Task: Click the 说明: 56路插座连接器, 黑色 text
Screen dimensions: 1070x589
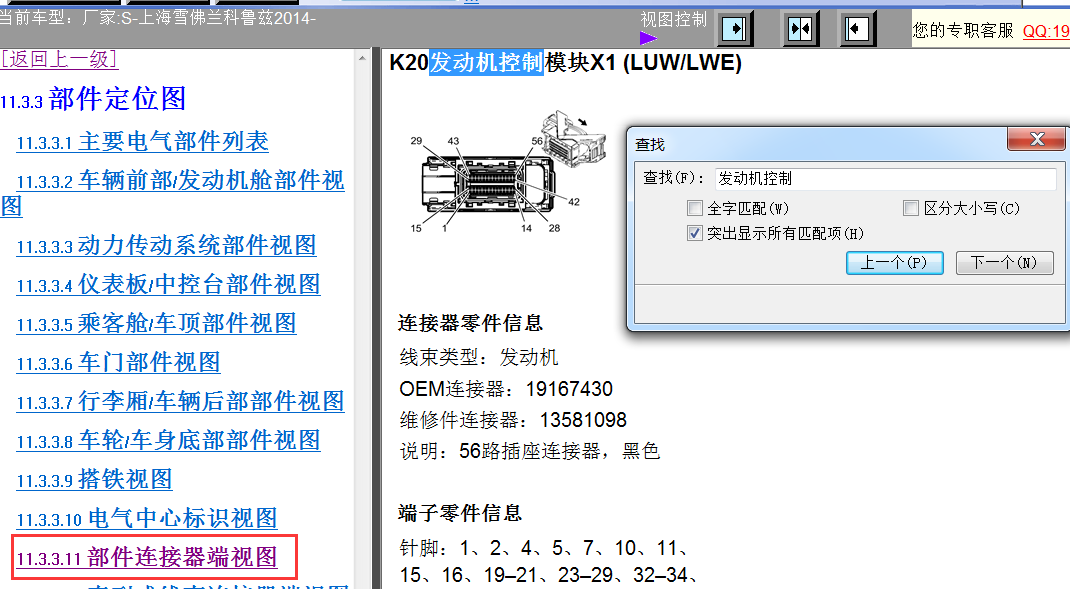Action: click(x=530, y=450)
